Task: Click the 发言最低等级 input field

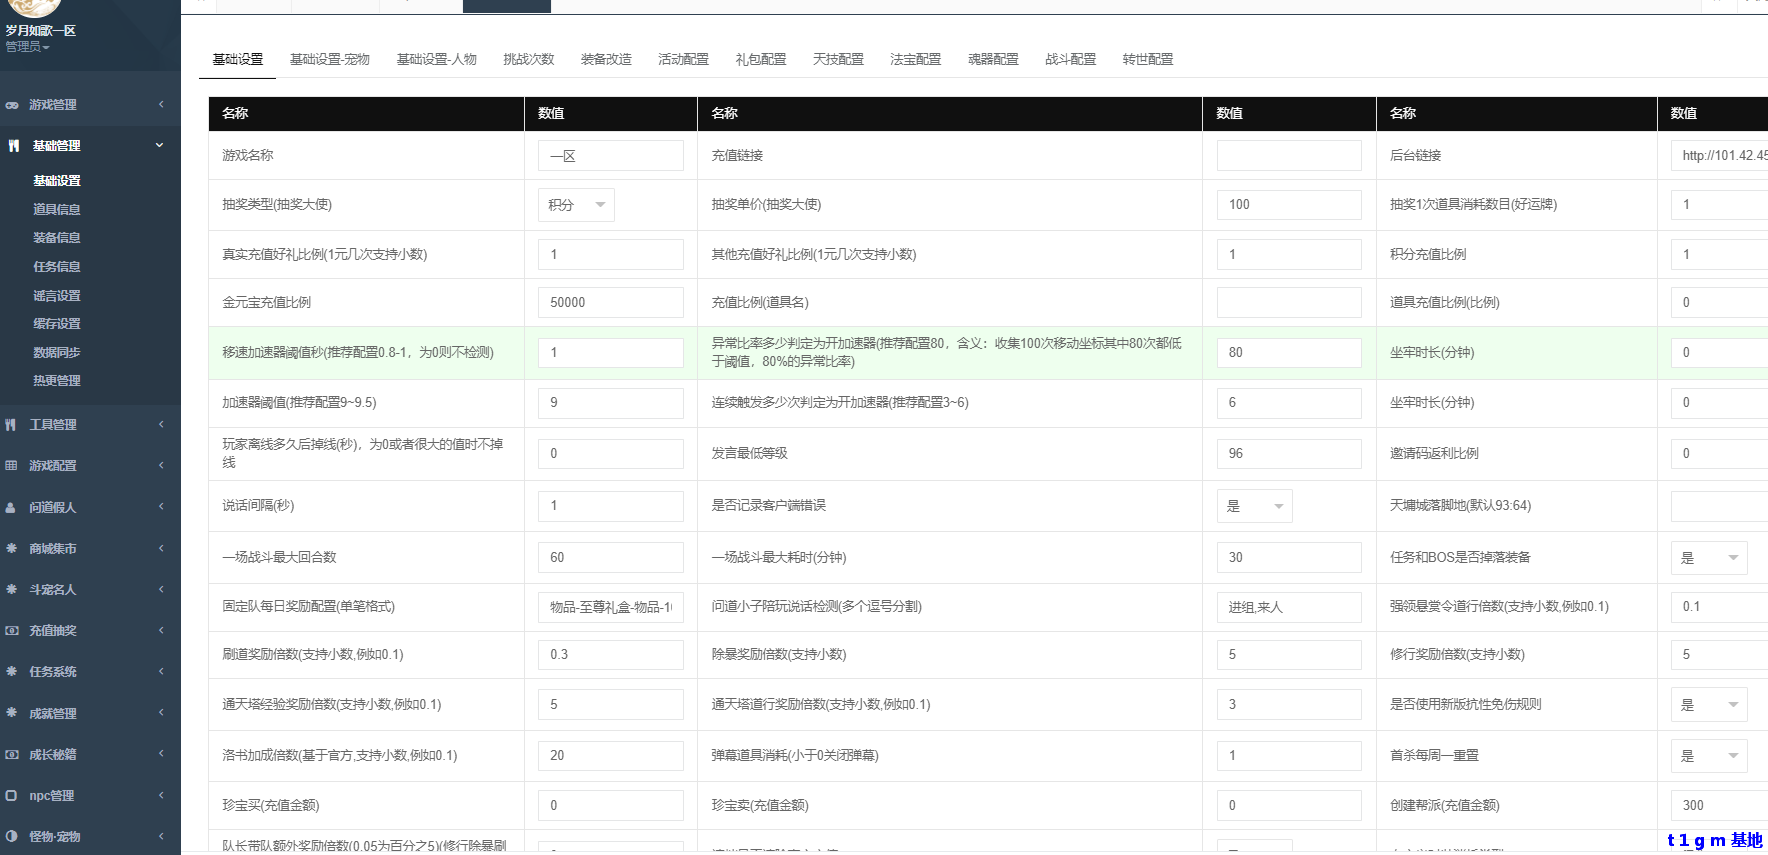Action: click(1288, 454)
